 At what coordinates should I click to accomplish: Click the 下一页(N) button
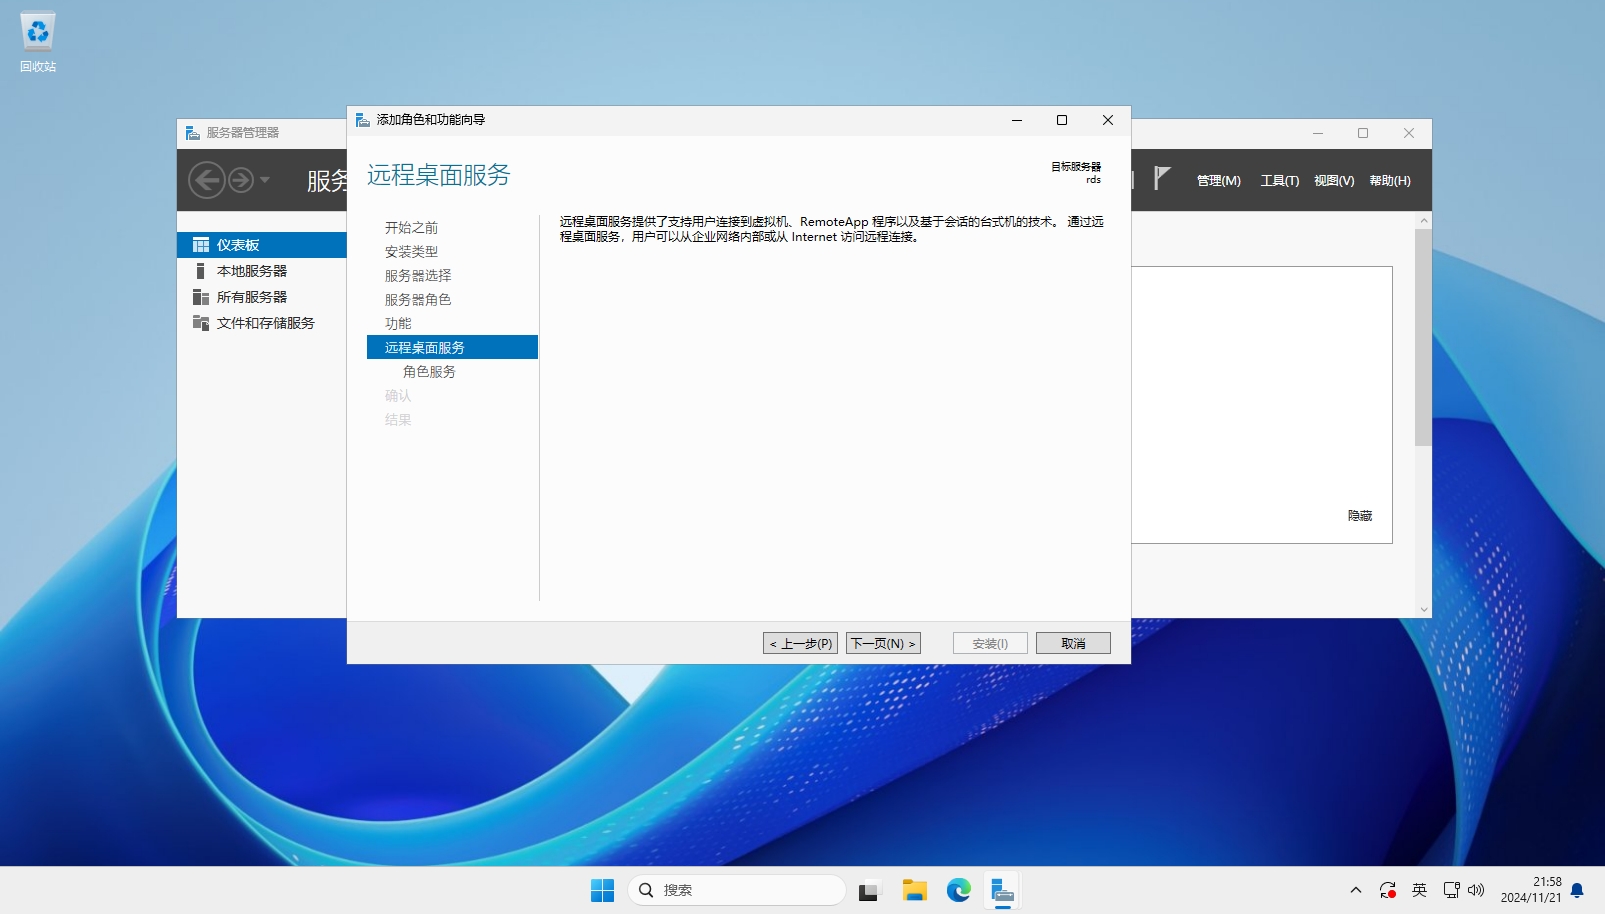coord(883,643)
